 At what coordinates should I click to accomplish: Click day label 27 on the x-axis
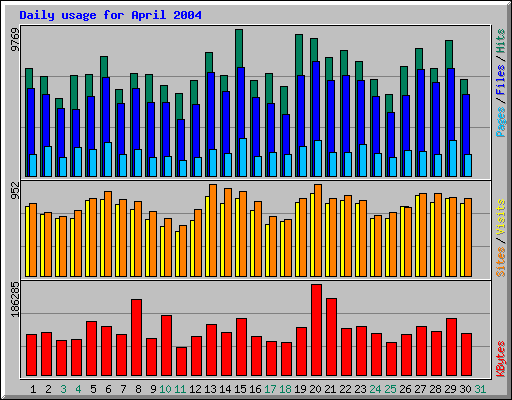(420, 389)
